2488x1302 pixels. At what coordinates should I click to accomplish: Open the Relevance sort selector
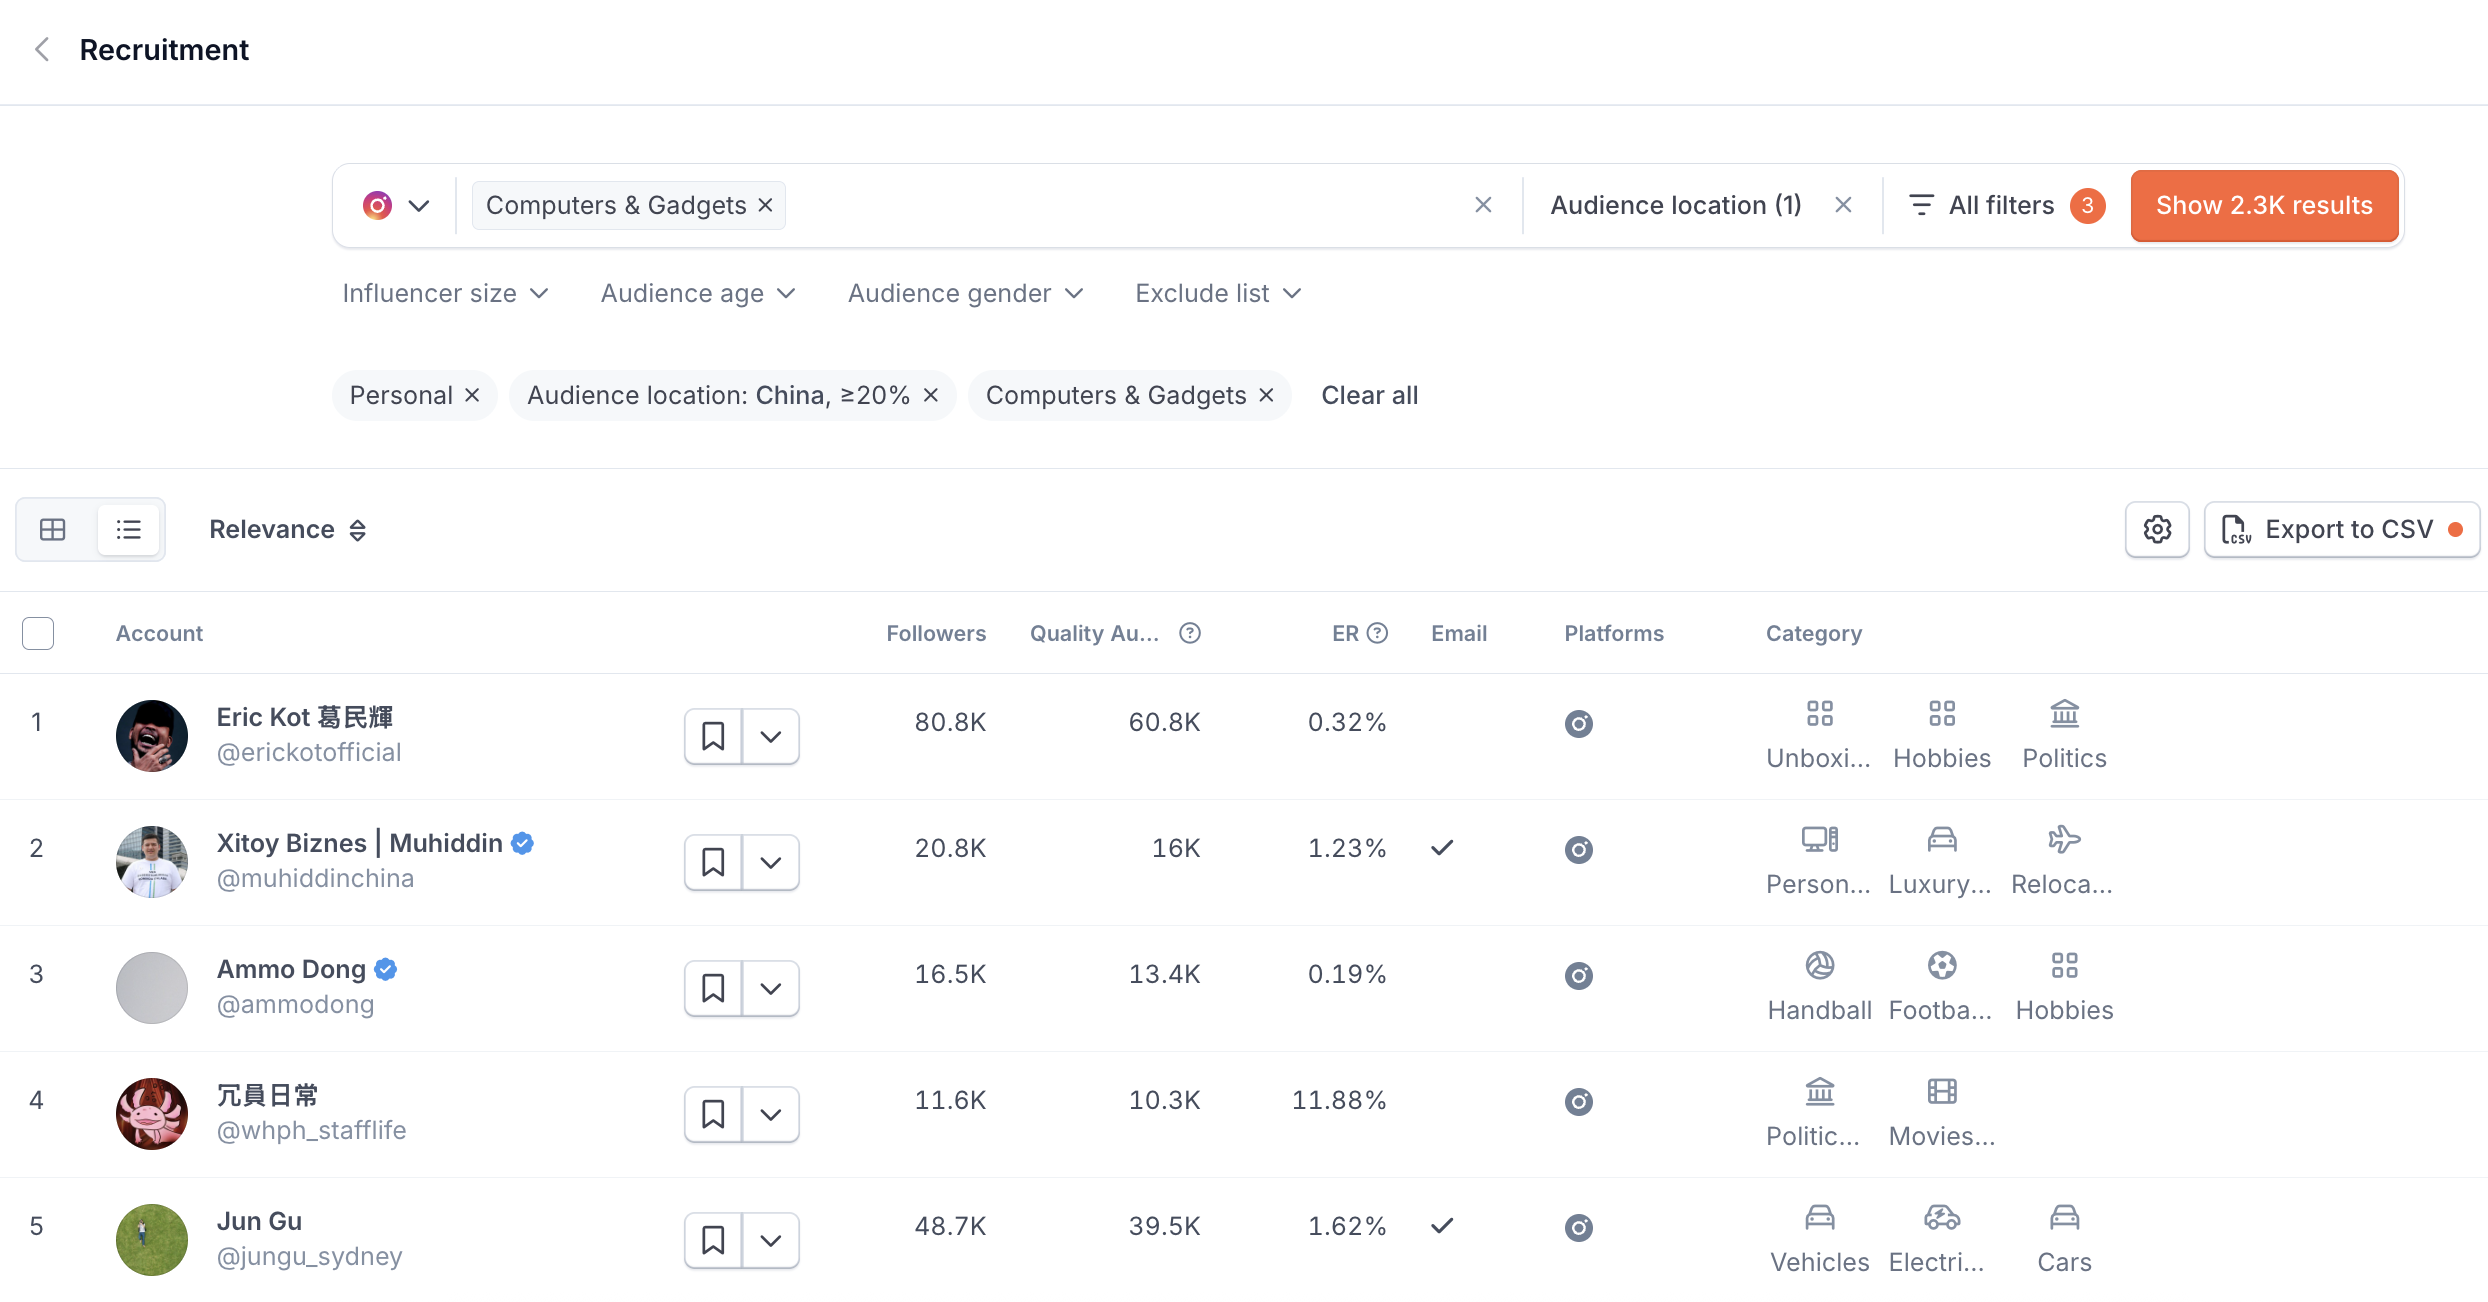287,530
